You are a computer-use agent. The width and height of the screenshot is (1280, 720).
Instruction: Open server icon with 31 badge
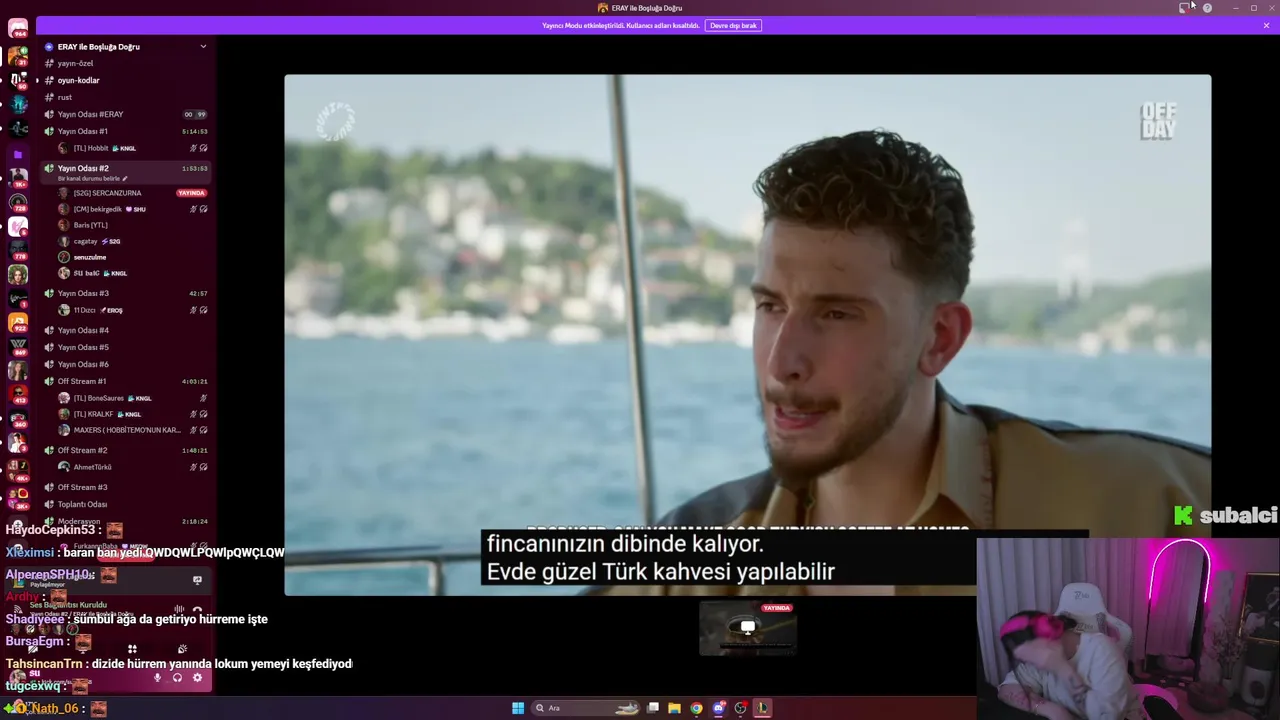point(18,56)
